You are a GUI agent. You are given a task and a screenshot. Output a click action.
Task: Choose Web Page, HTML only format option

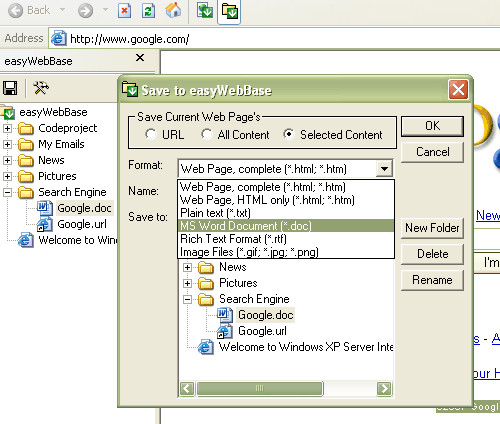coord(286,200)
